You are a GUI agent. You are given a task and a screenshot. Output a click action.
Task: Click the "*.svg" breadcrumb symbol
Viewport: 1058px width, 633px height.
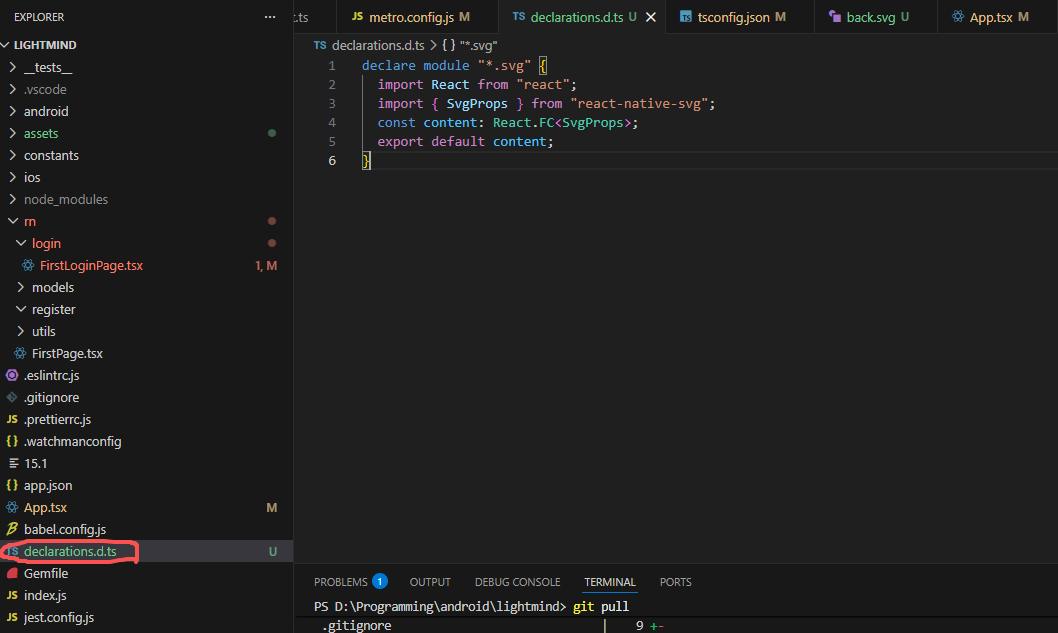click(x=477, y=45)
